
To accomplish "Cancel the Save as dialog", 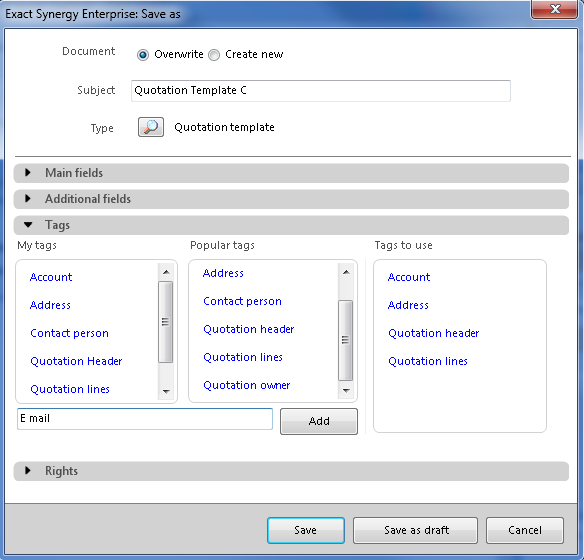I will [525, 530].
